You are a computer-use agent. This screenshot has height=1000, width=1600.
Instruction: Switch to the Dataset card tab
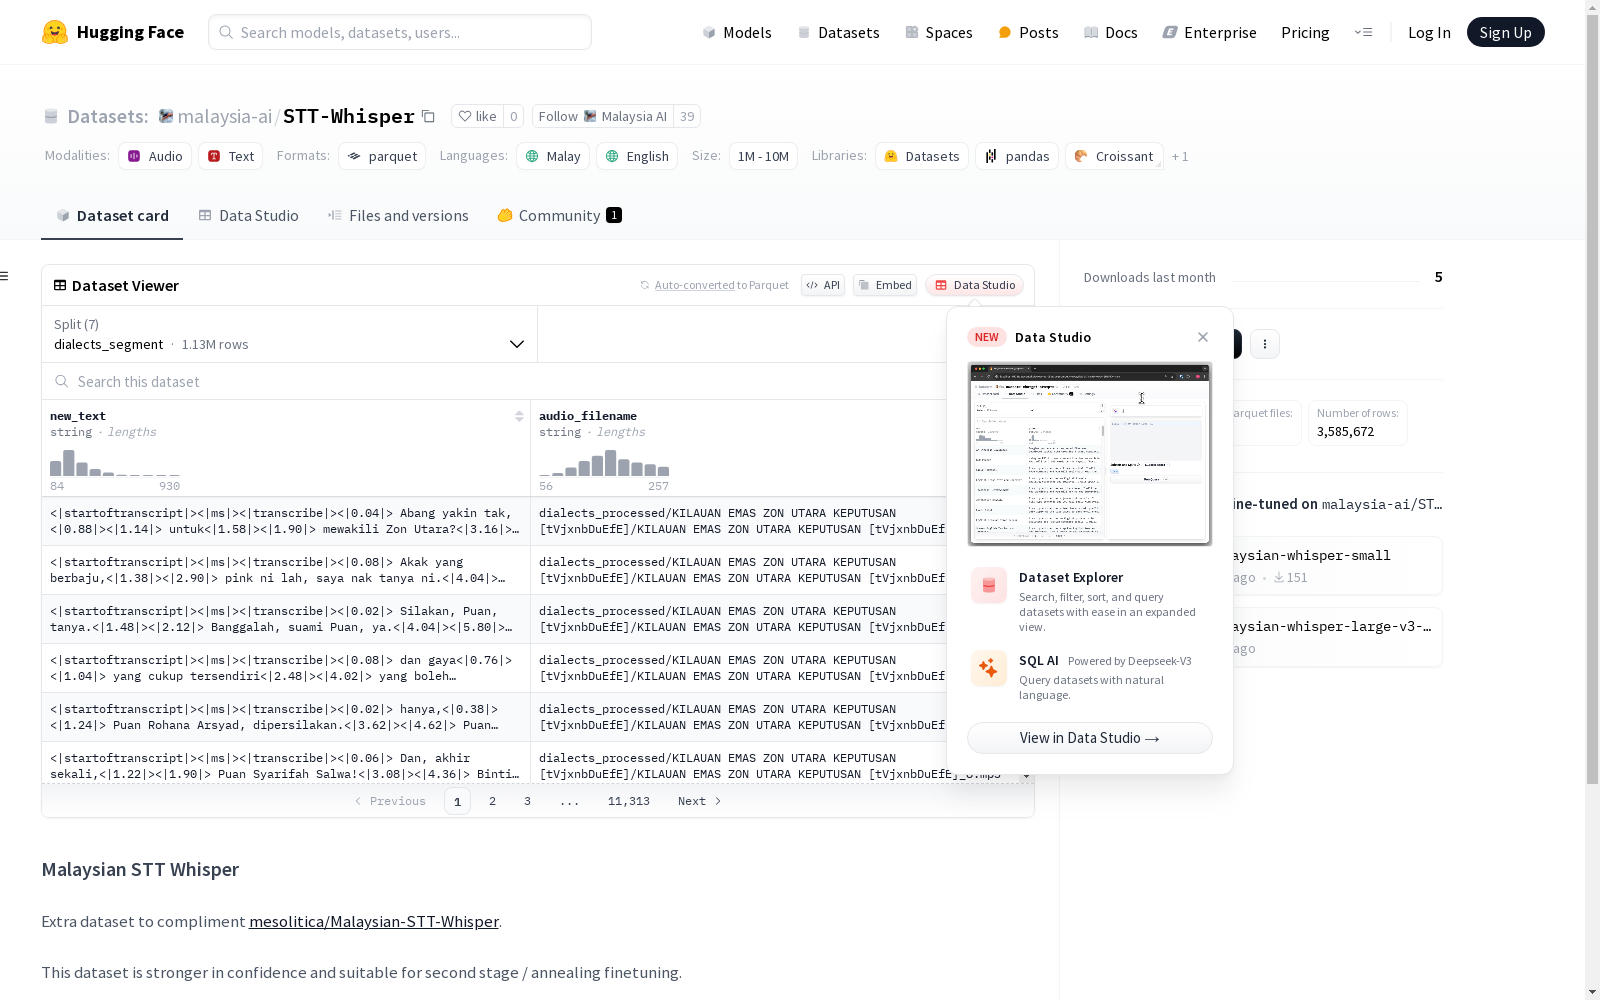(112, 216)
